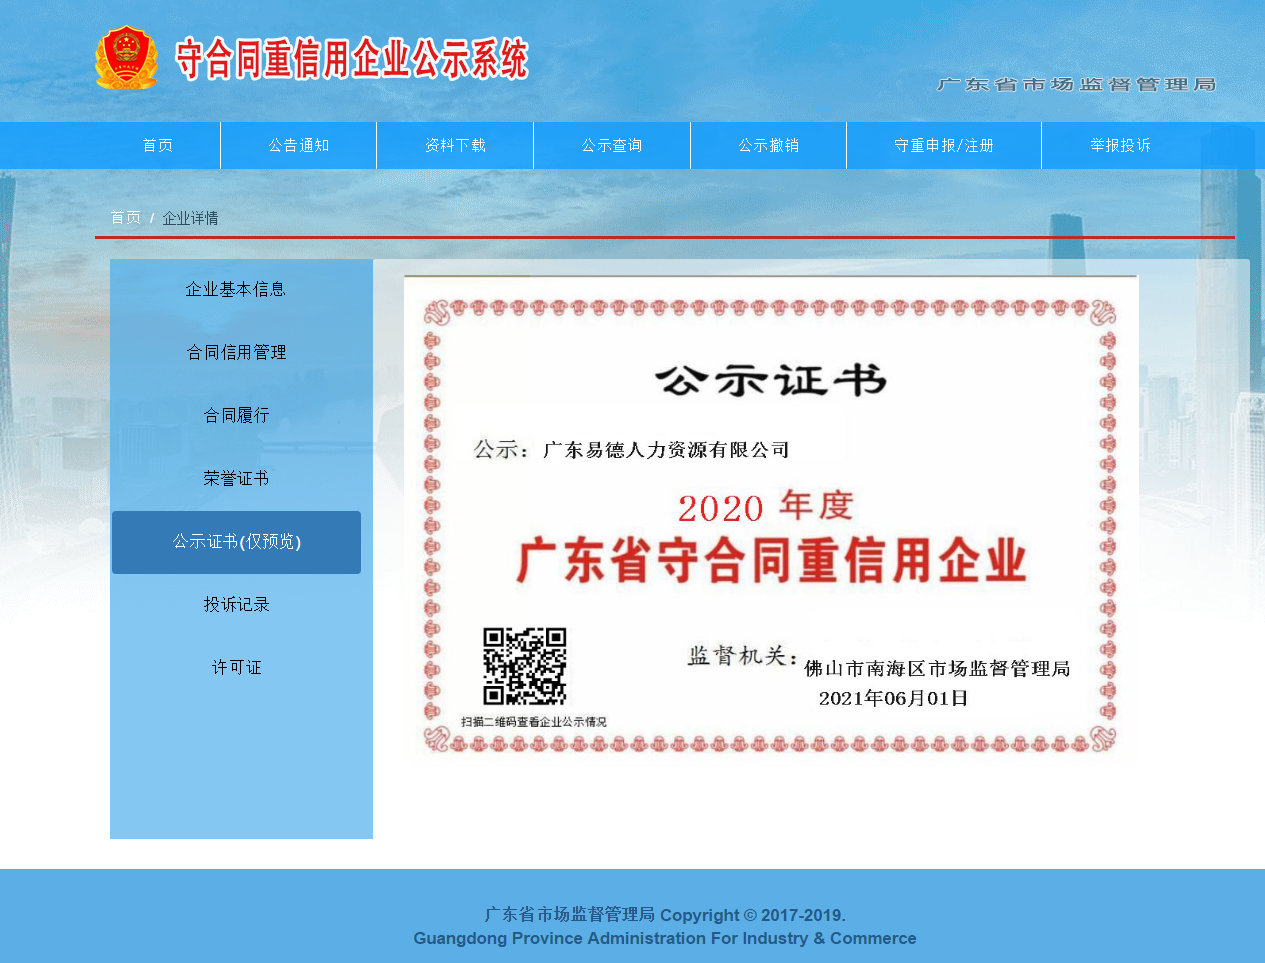This screenshot has width=1265, height=963.
Task: Click the national emblem logo icon
Action: [x=126, y=58]
